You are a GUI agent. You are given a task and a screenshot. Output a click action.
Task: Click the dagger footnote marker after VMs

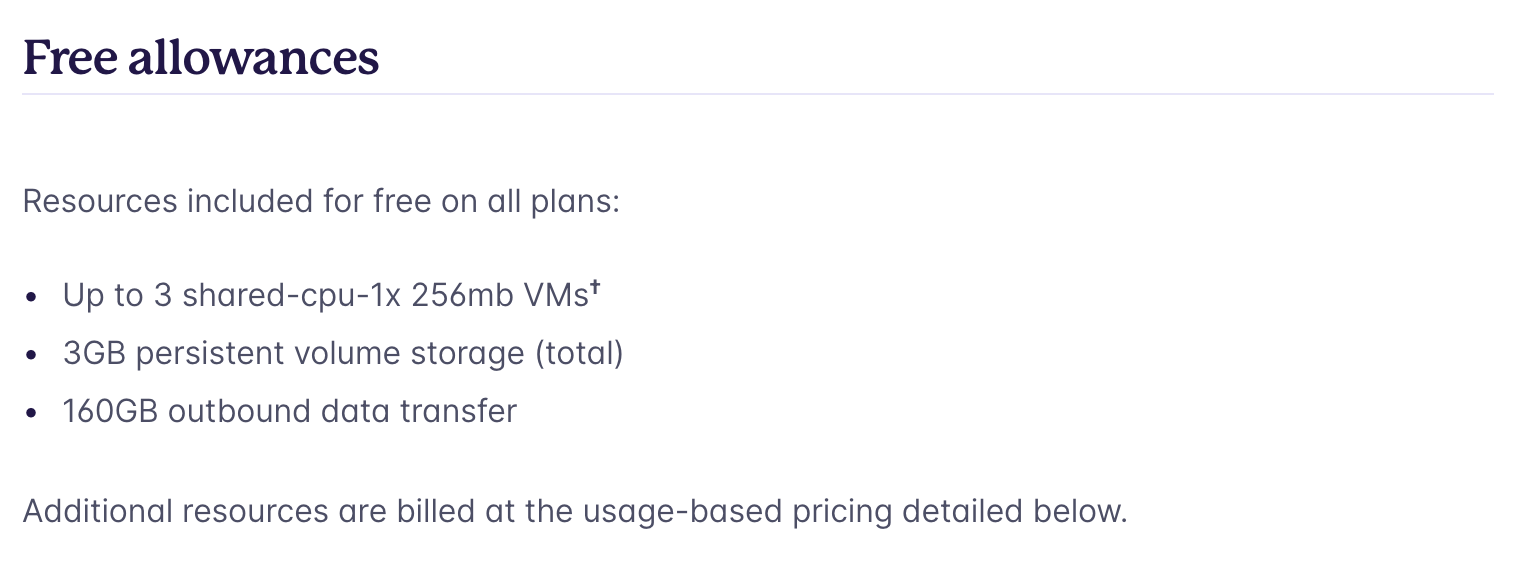pyautogui.click(x=594, y=288)
